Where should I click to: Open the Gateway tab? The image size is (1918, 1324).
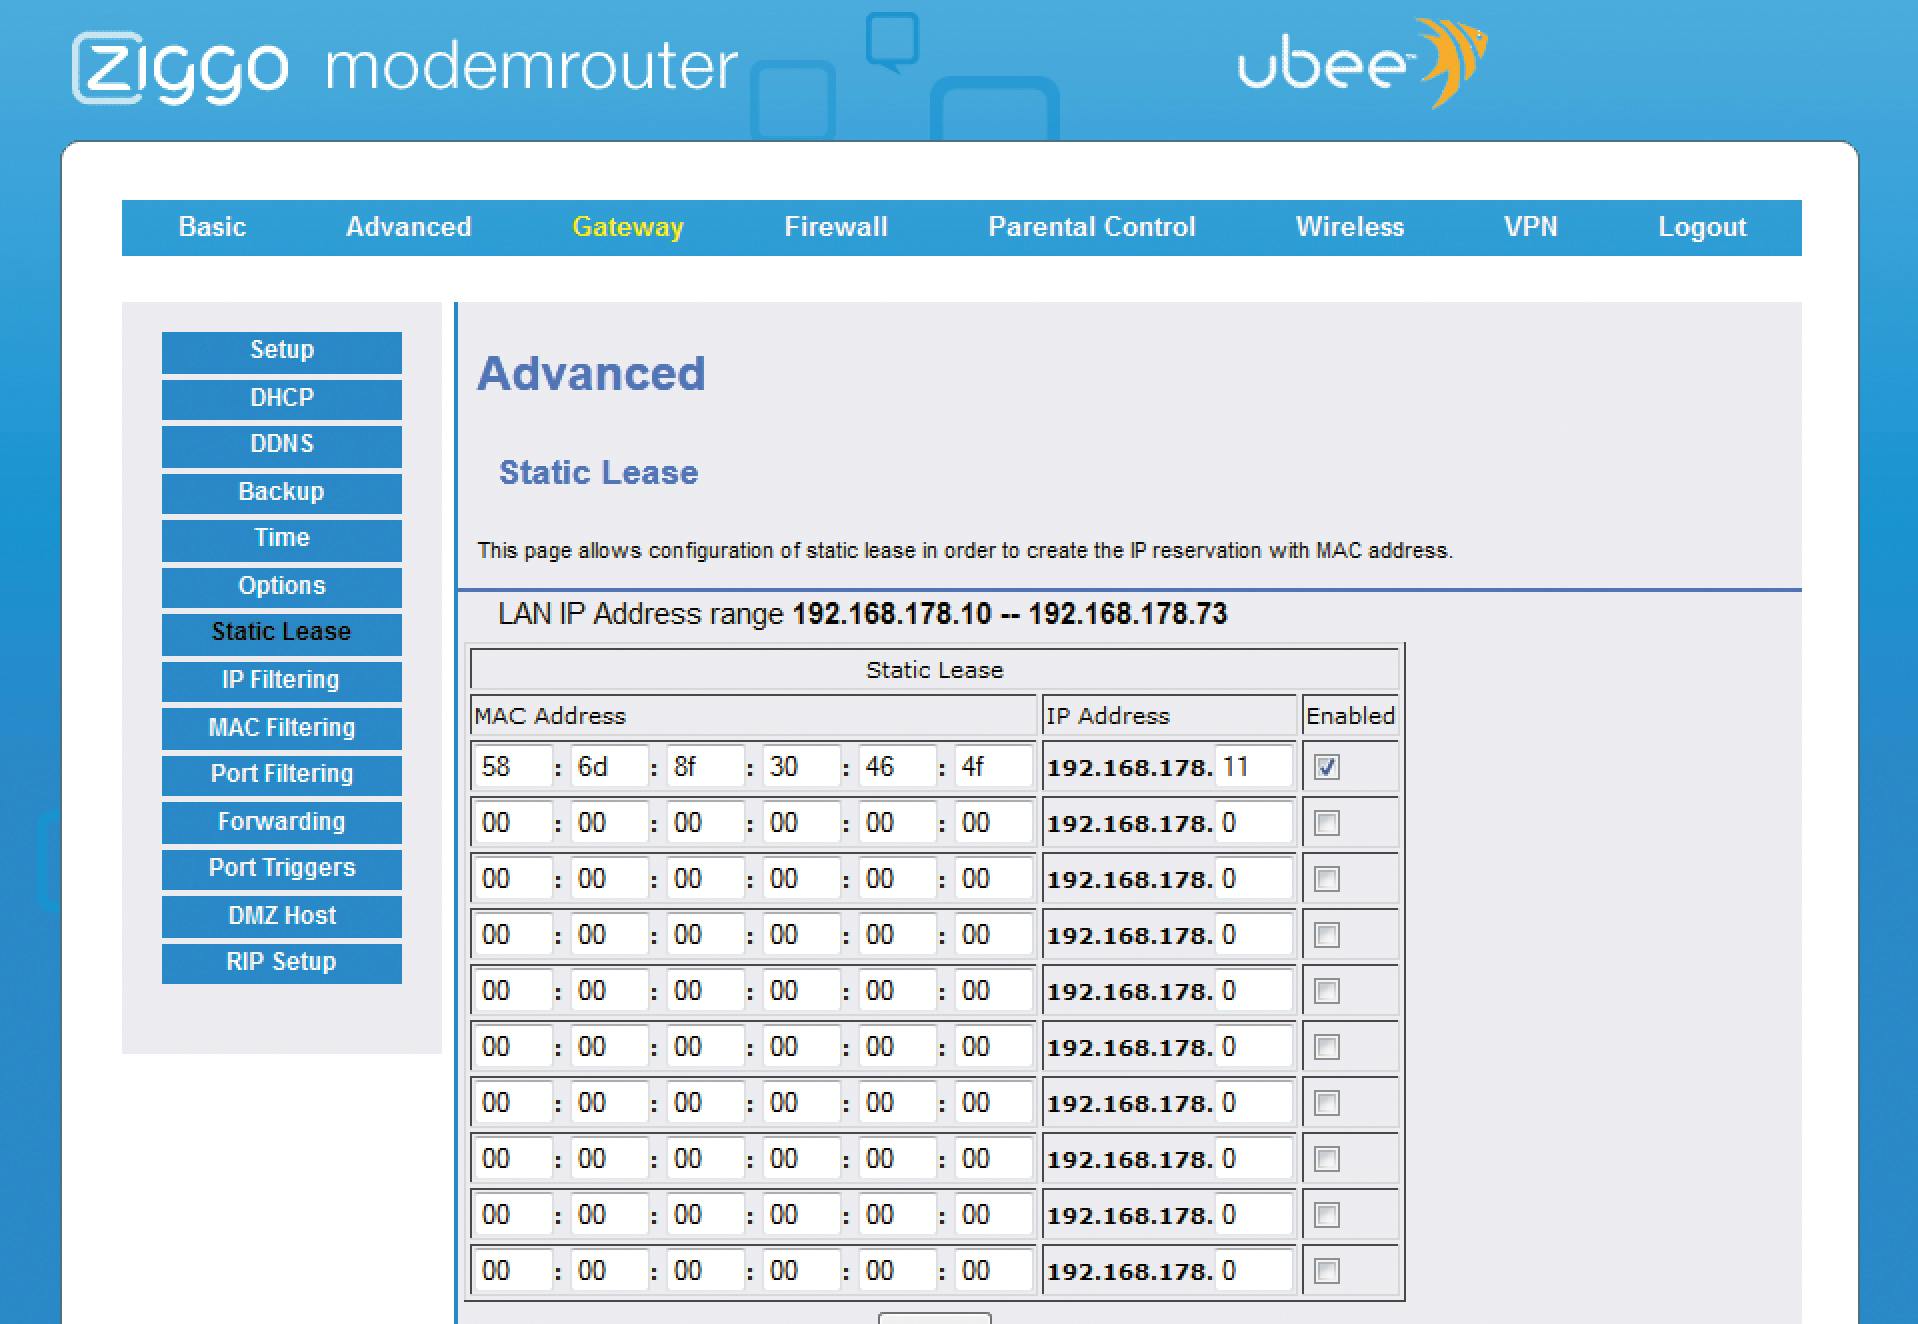628,227
